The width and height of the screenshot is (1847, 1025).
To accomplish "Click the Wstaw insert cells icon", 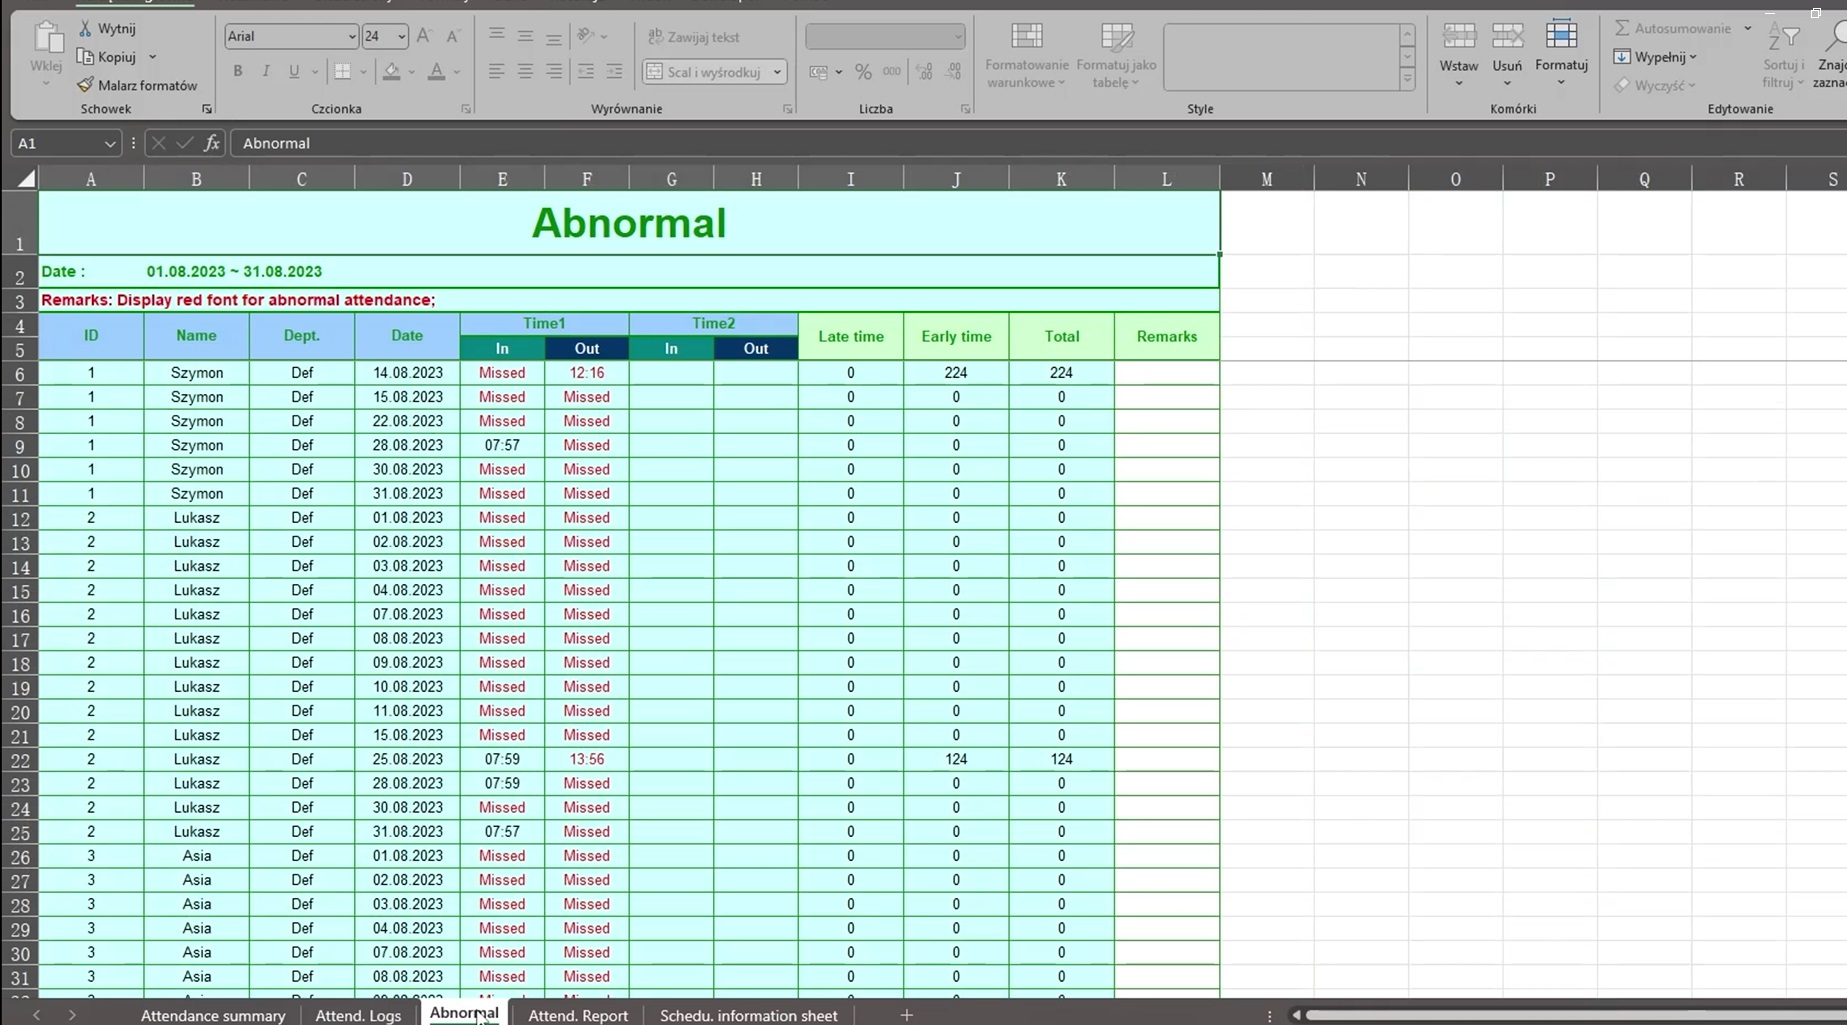I will (1459, 37).
